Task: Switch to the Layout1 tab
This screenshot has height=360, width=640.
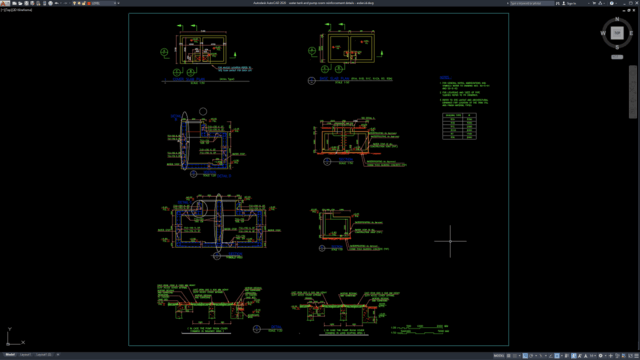Action: coord(25,355)
